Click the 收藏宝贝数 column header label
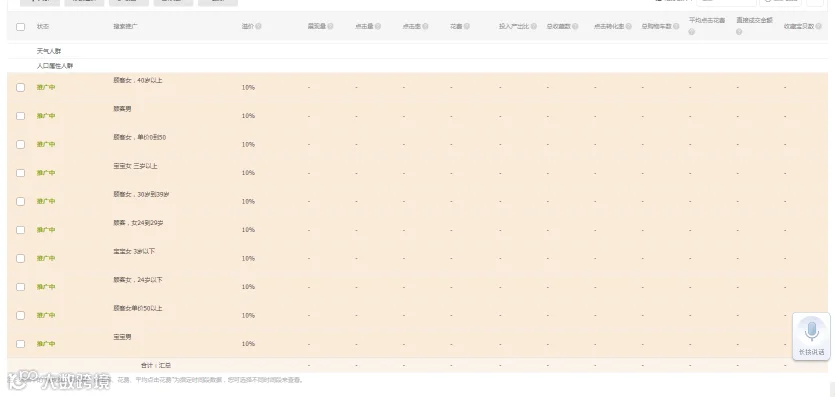The width and height of the screenshot is (835, 397). pyautogui.click(x=799, y=26)
